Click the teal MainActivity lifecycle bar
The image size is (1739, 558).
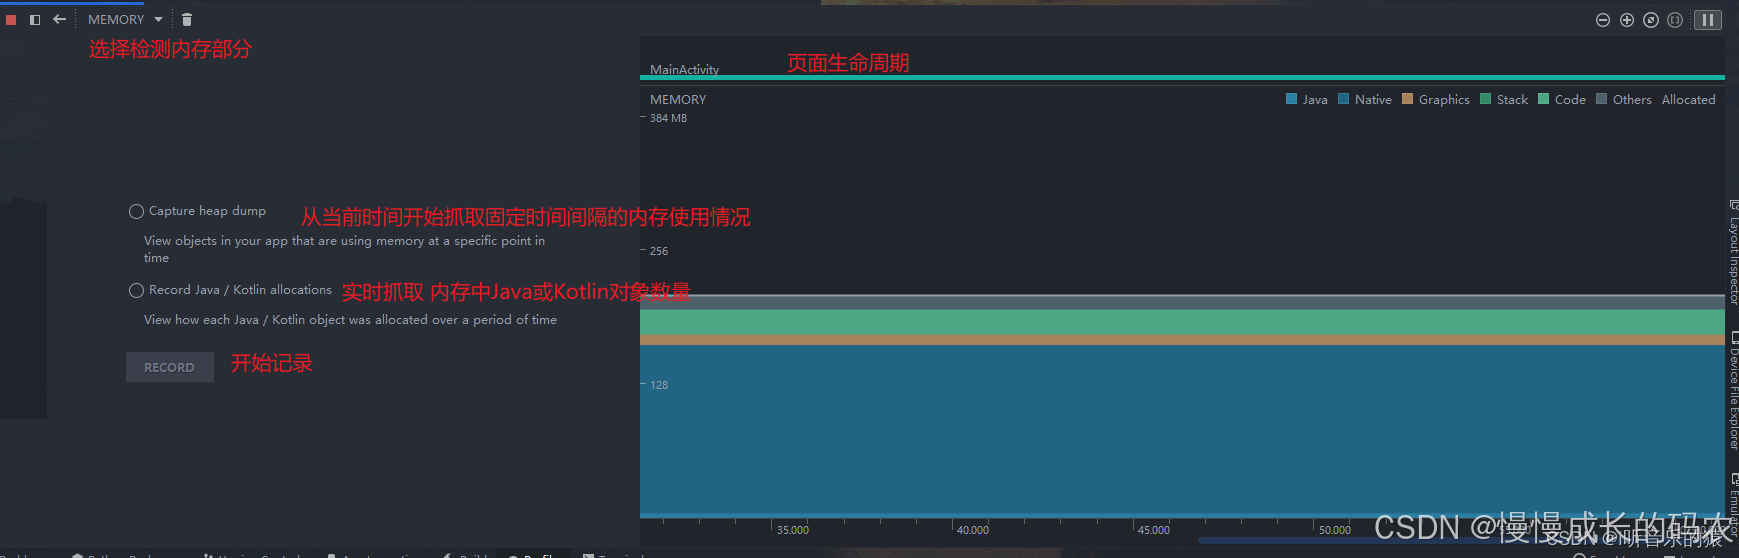(x=1182, y=77)
